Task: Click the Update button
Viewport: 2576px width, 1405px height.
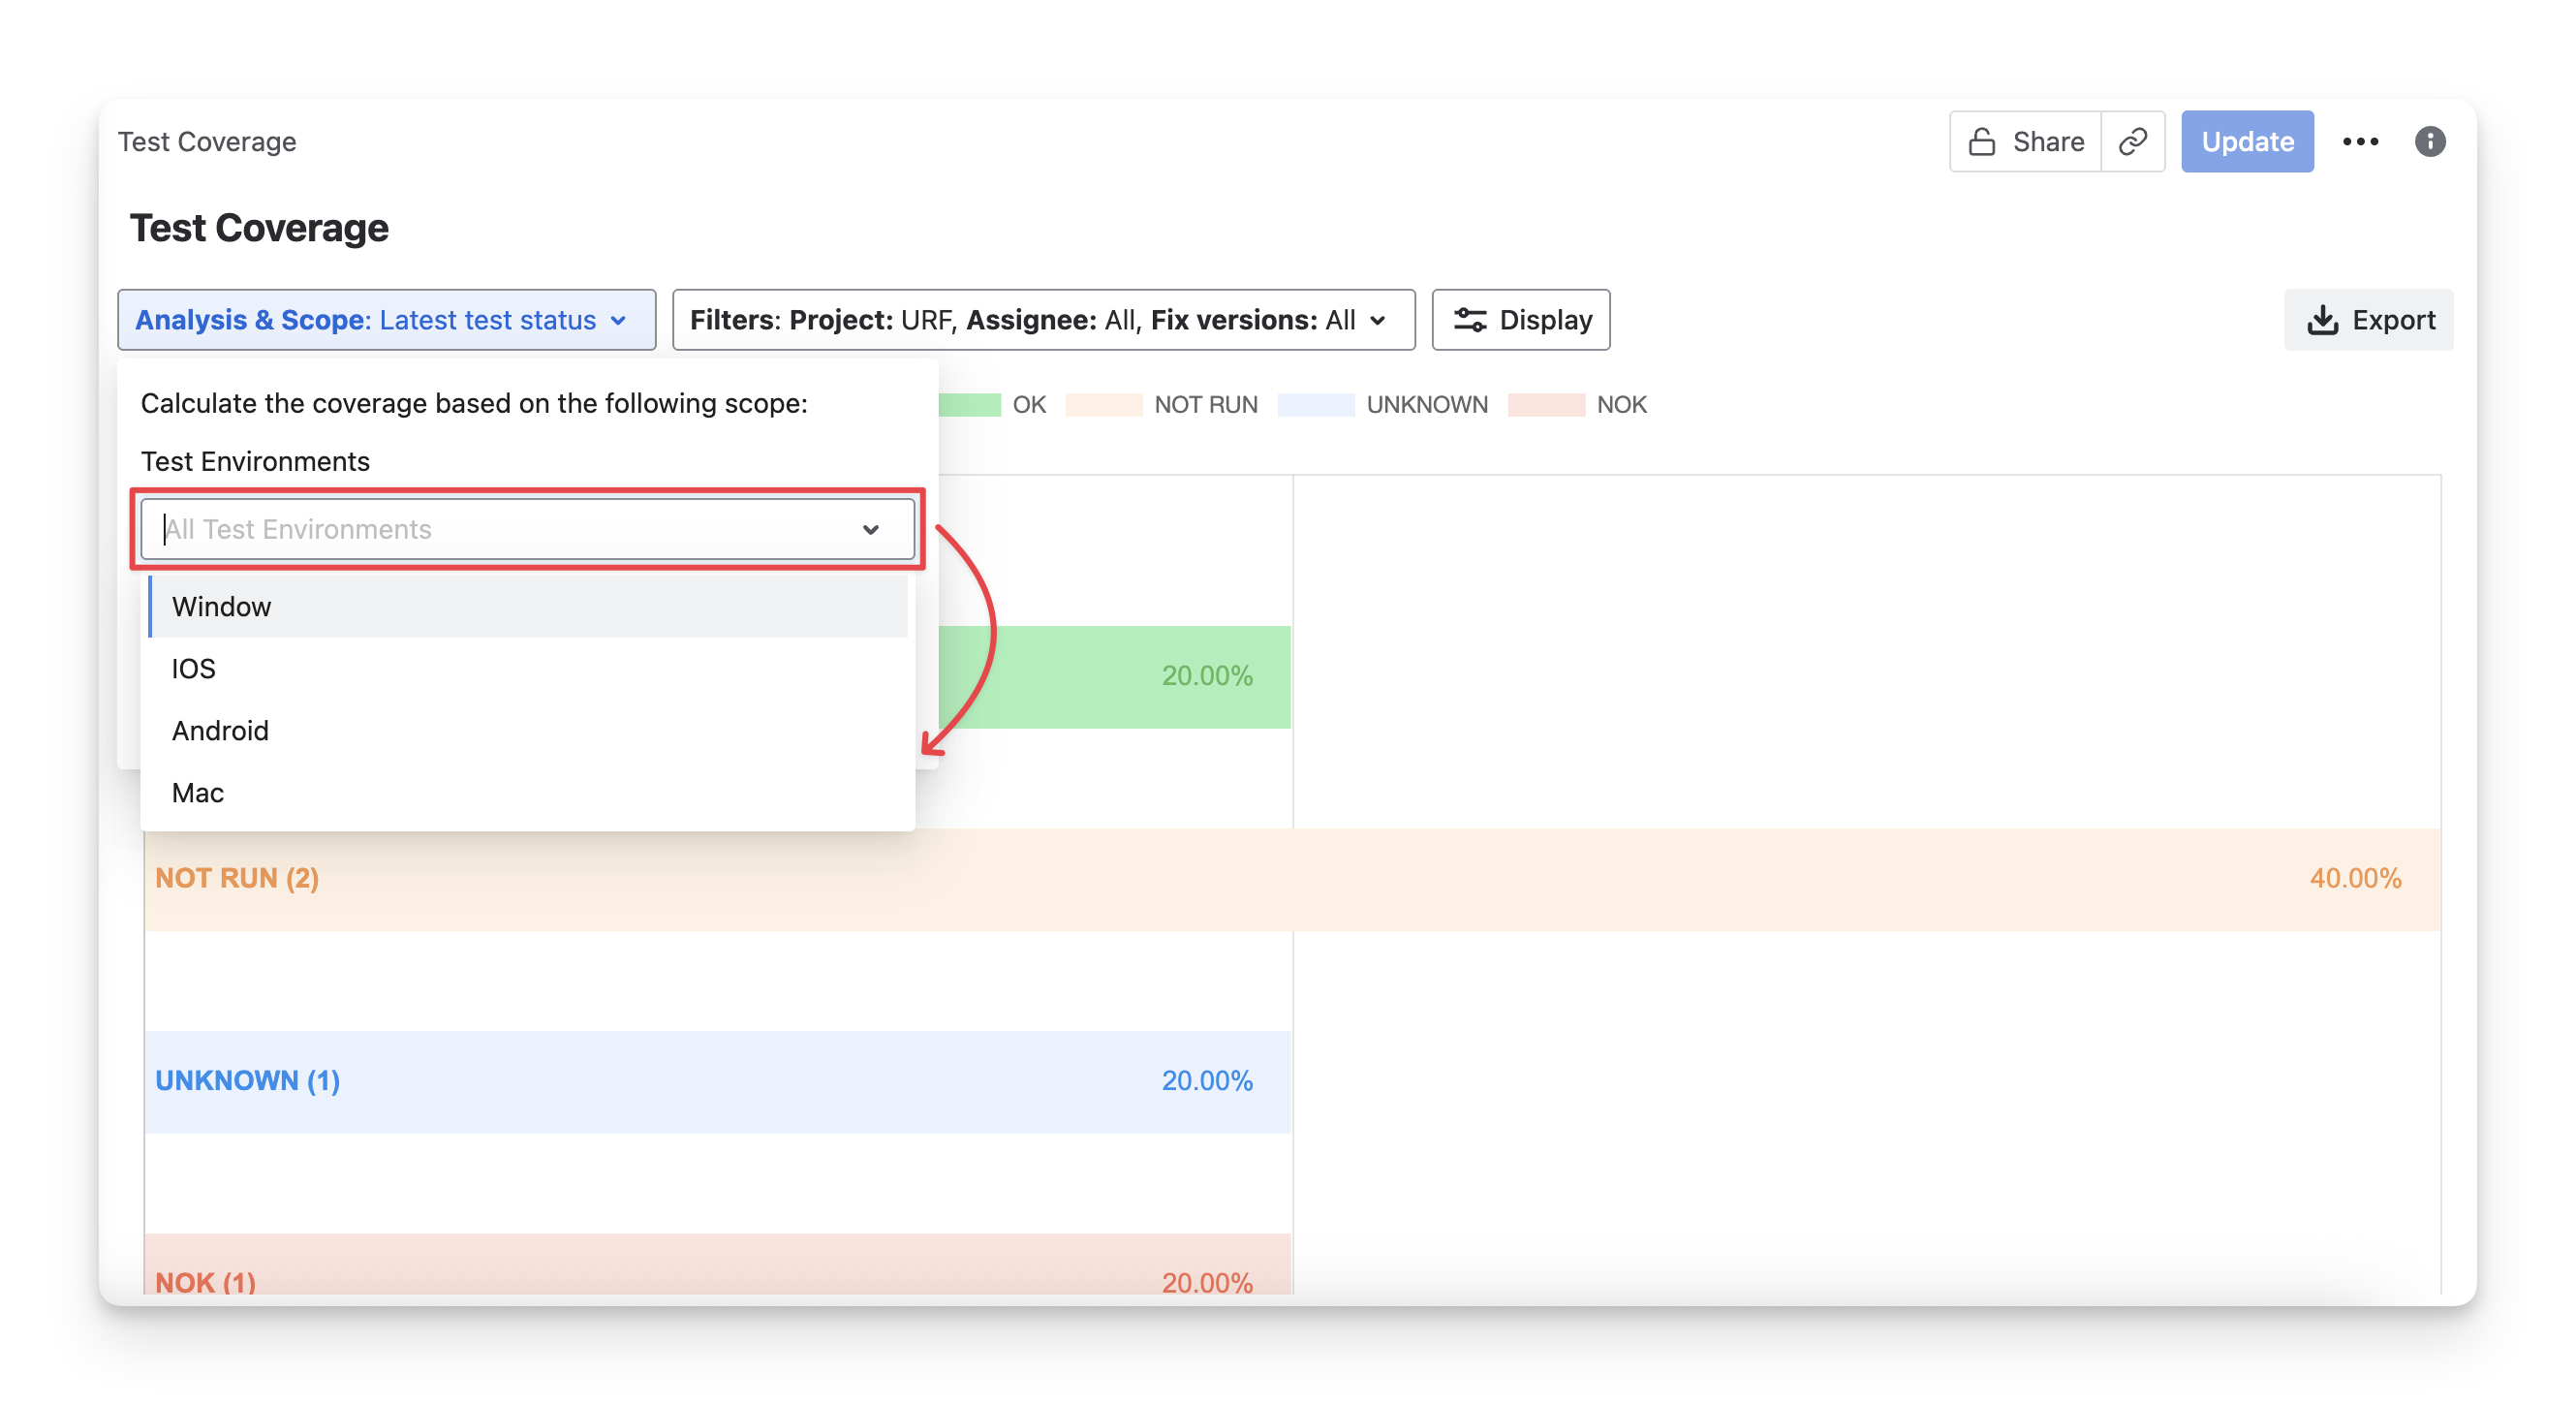Action: (x=2246, y=142)
